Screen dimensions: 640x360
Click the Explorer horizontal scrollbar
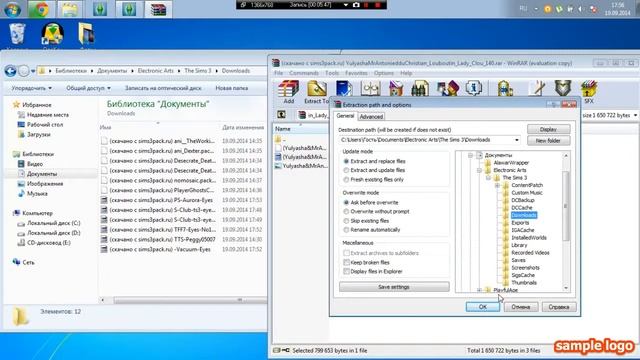[190, 300]
